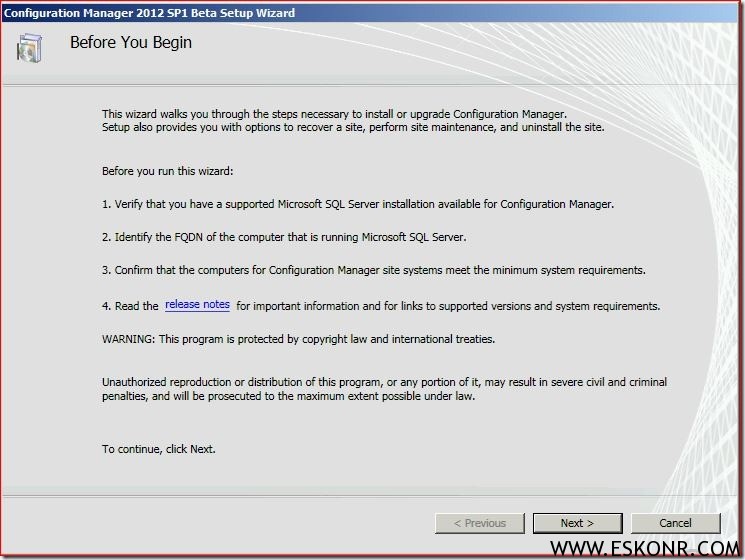The width and height of the screenshot is (745, 560).
Task: Open the release notes link
Action: (x=197, y=304)
